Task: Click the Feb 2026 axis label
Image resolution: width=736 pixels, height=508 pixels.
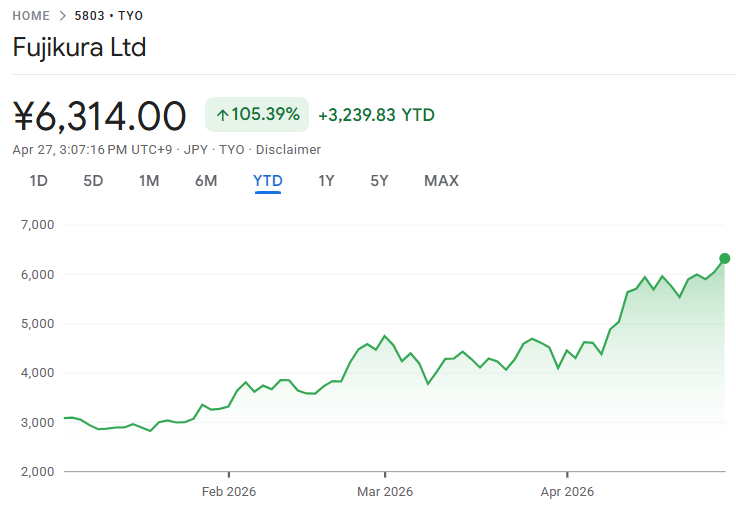Action: (x=229, y=492)
